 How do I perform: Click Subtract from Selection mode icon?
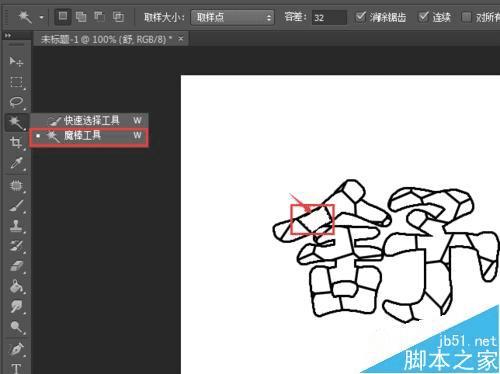pos(99,17)
